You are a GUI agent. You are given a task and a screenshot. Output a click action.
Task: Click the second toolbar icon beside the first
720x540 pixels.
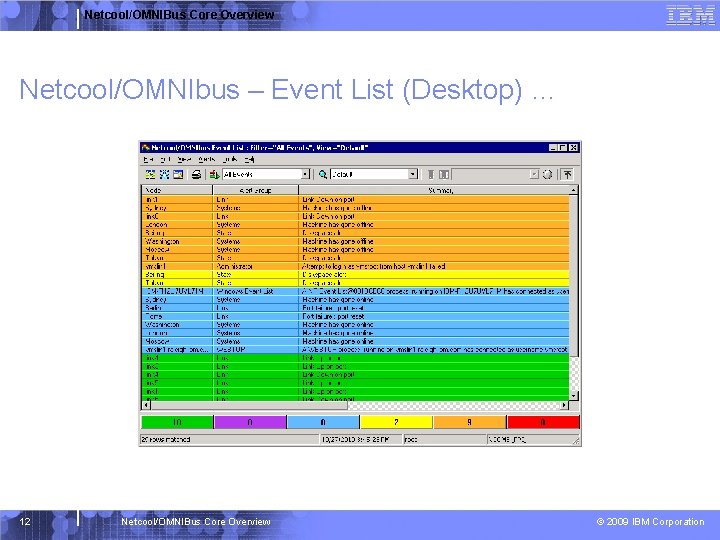point(164,174)
